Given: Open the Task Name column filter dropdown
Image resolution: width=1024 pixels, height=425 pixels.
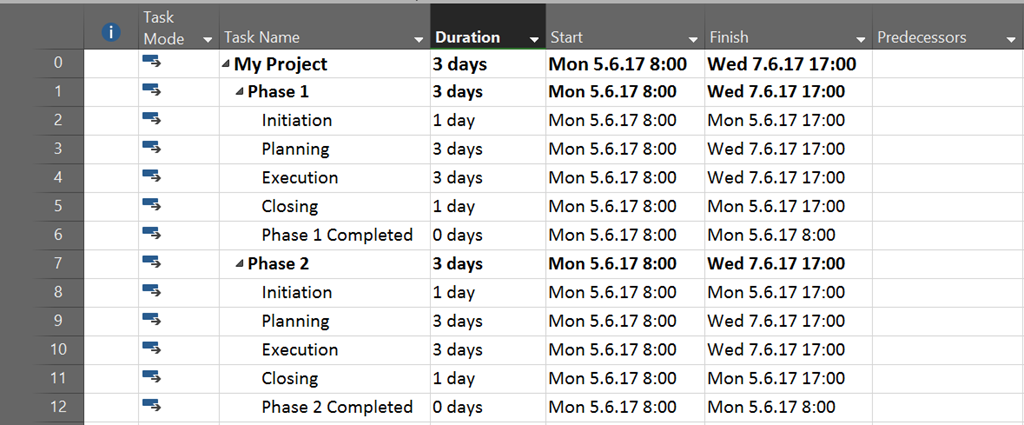Looking at the screenshot, I should 419,39.
